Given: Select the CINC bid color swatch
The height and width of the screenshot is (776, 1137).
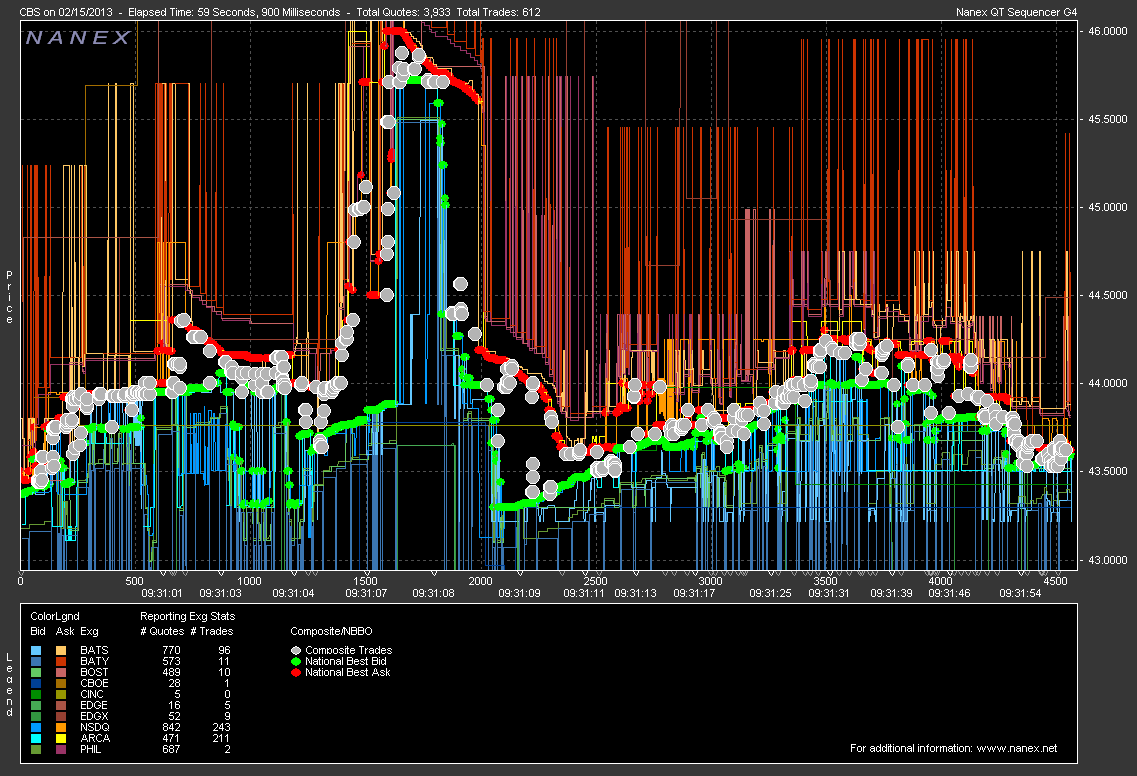Looking at the screenshot, I should click(37, 694).
